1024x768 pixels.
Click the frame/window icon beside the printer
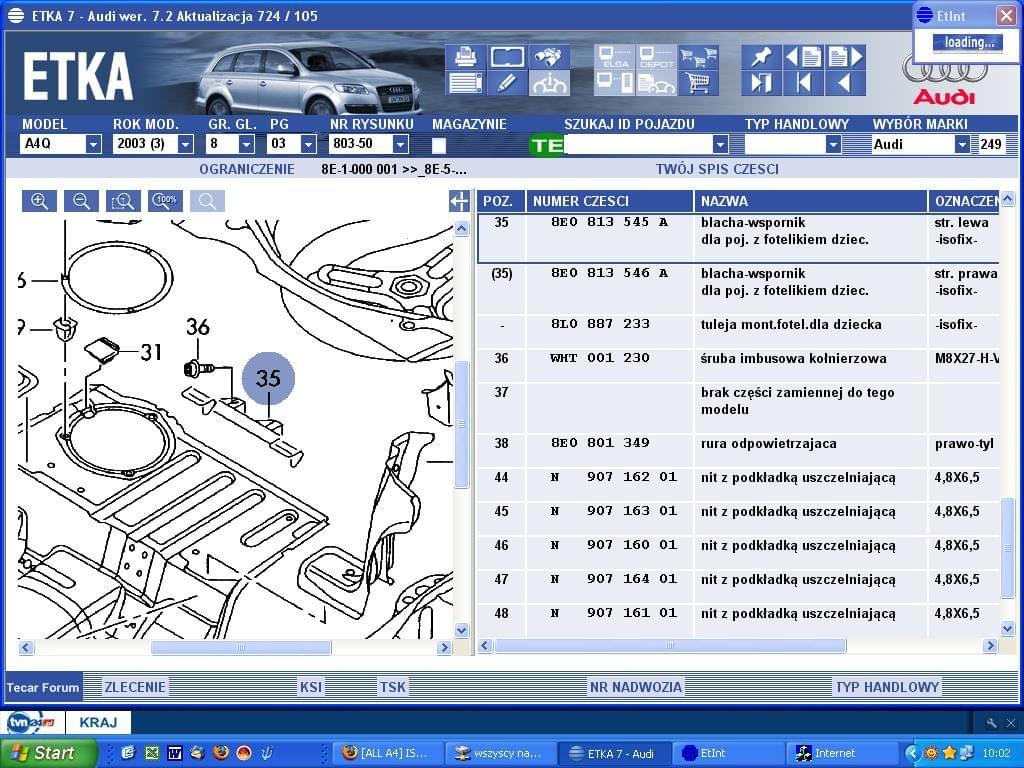tap(507, 57)
